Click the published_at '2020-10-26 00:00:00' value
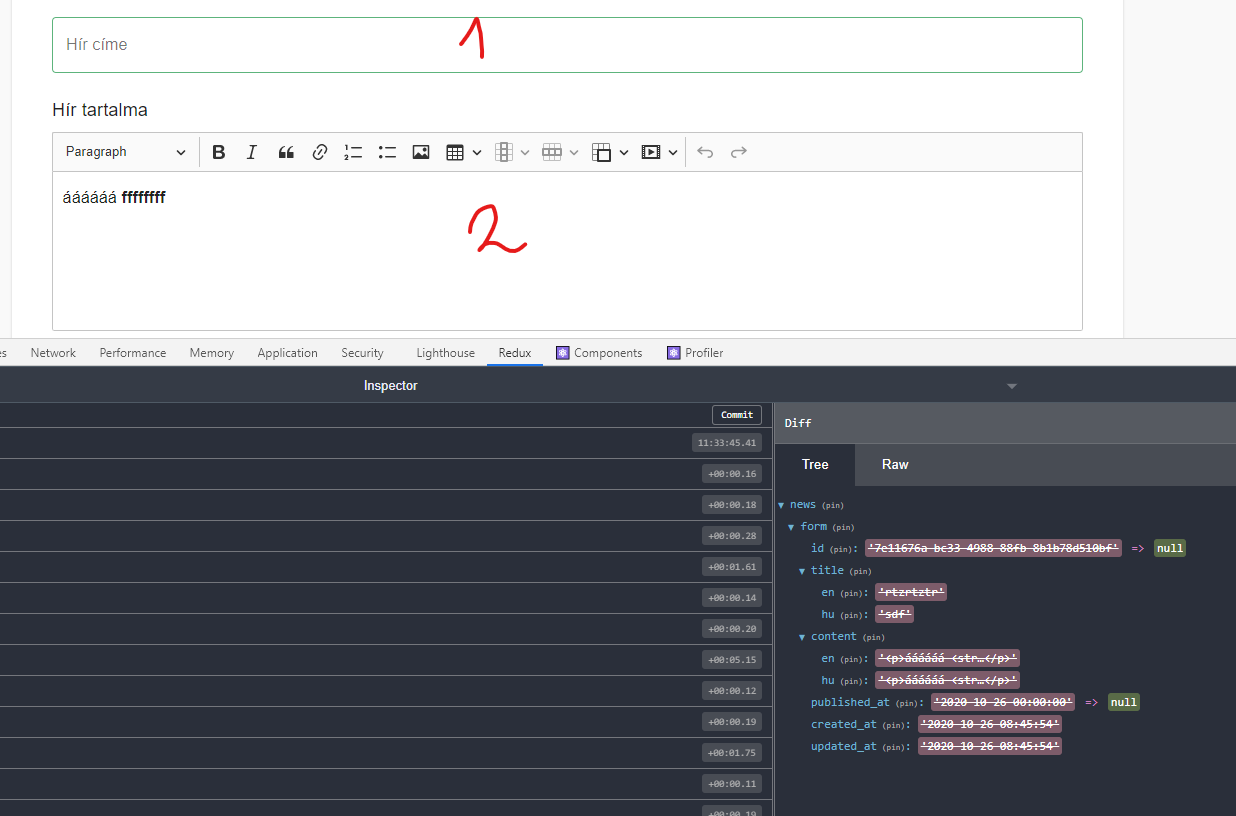Screen dimensions: 1236x816 pyautogui.click(x=1003, y=702)
